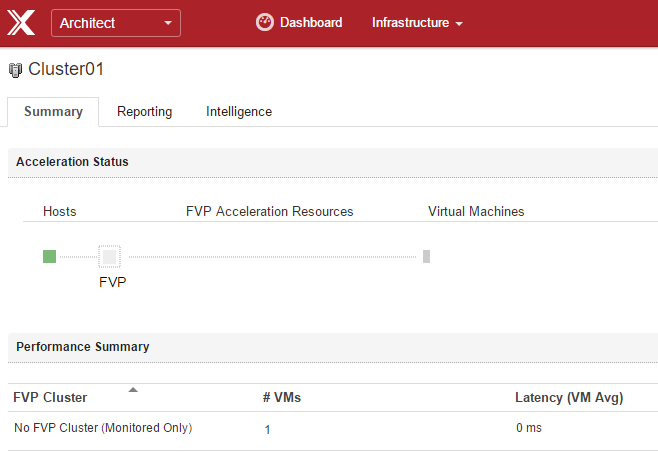Click the gray virtual machine marker
Viewport: 658px width, 452px height.
click(x=426, y=256)
